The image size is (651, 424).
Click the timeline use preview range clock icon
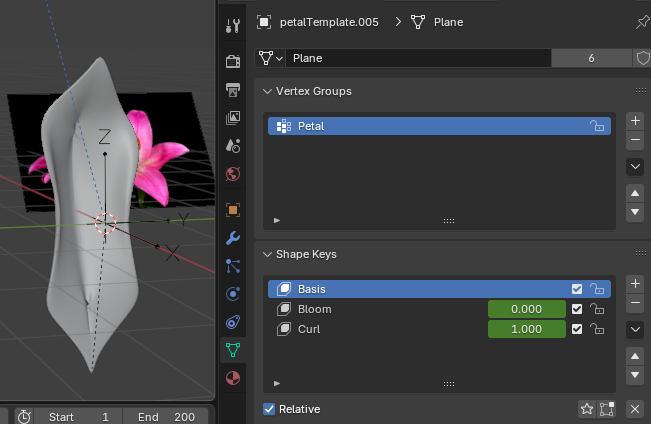[x=24, y=417]
